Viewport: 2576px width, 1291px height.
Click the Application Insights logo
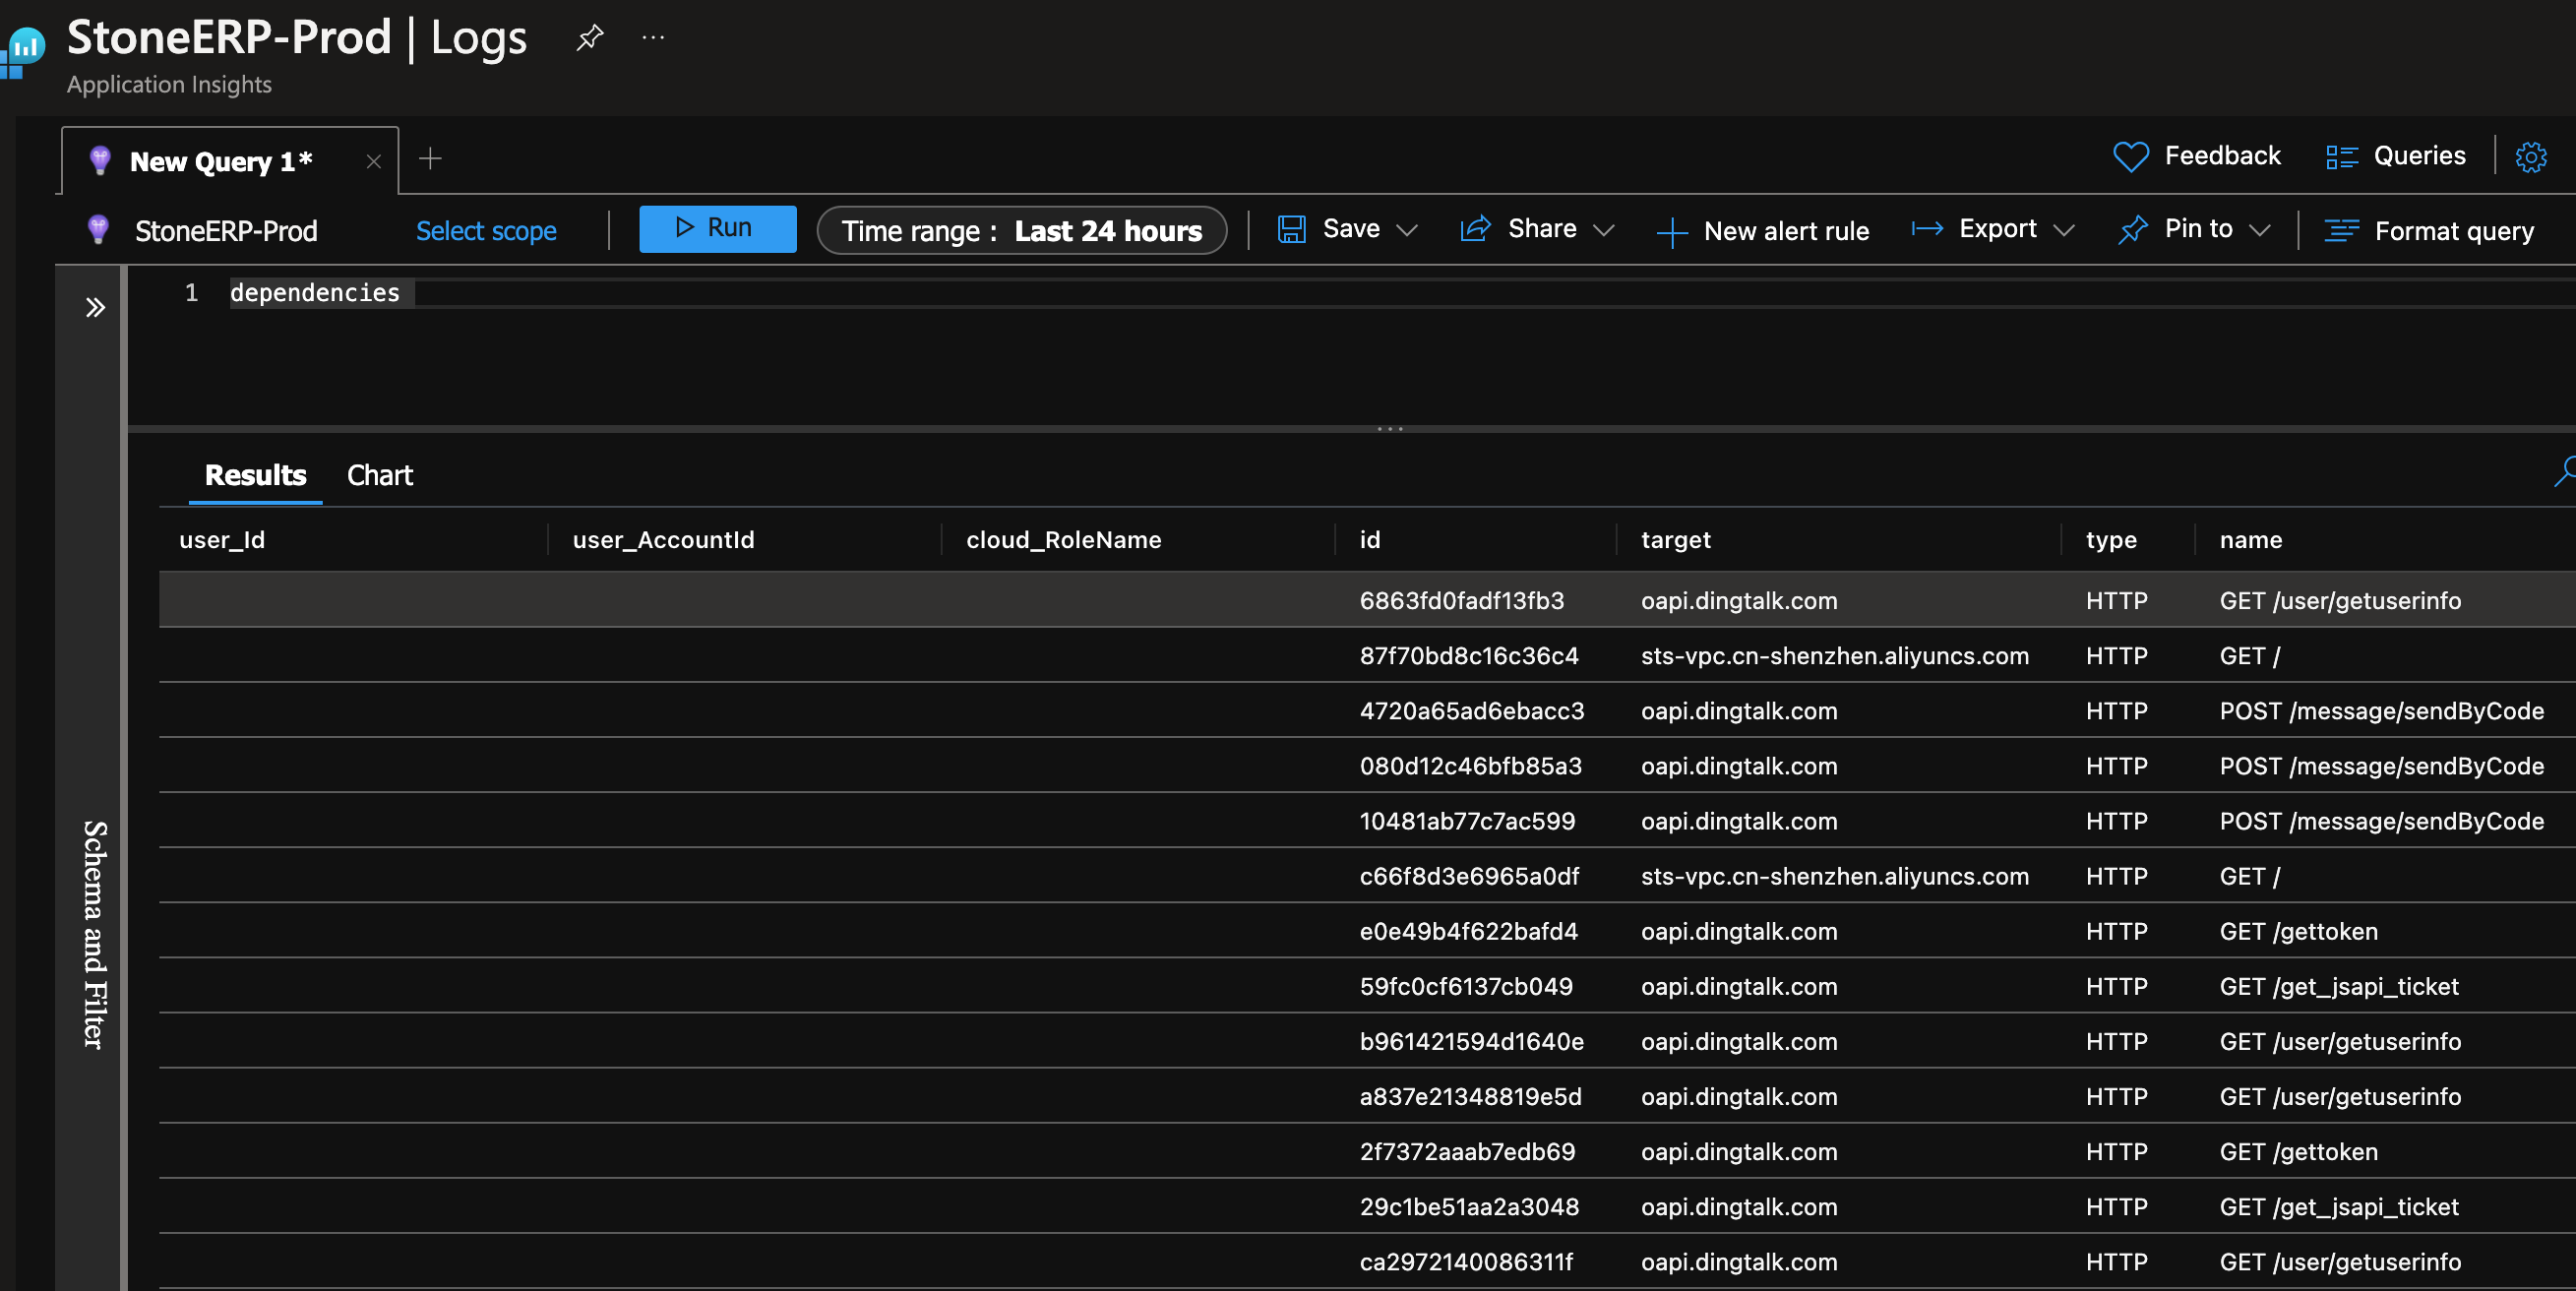coord(24,48)
